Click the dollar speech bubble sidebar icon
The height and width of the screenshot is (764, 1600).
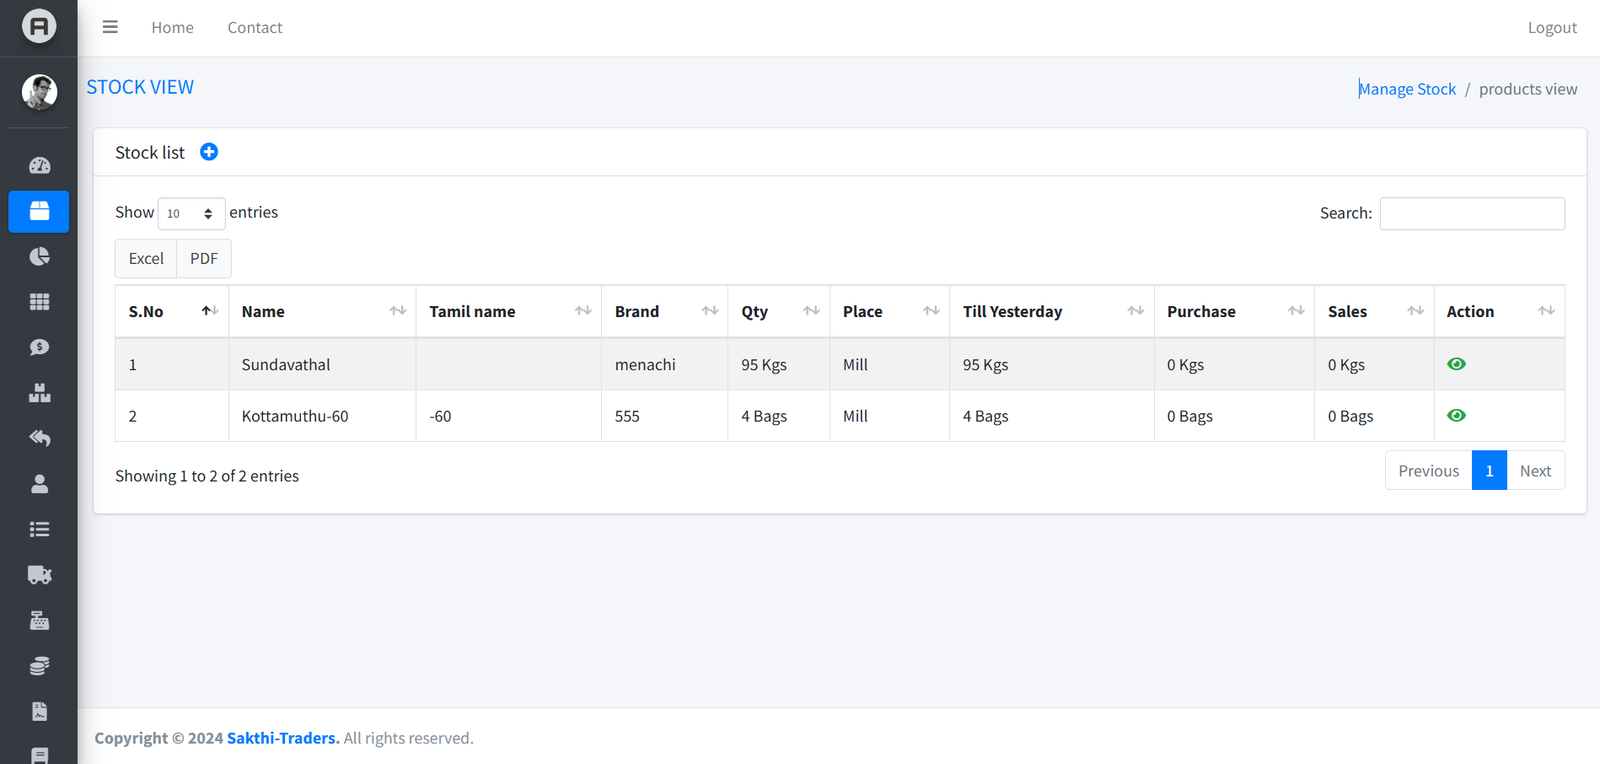click(x=39, y=347)
